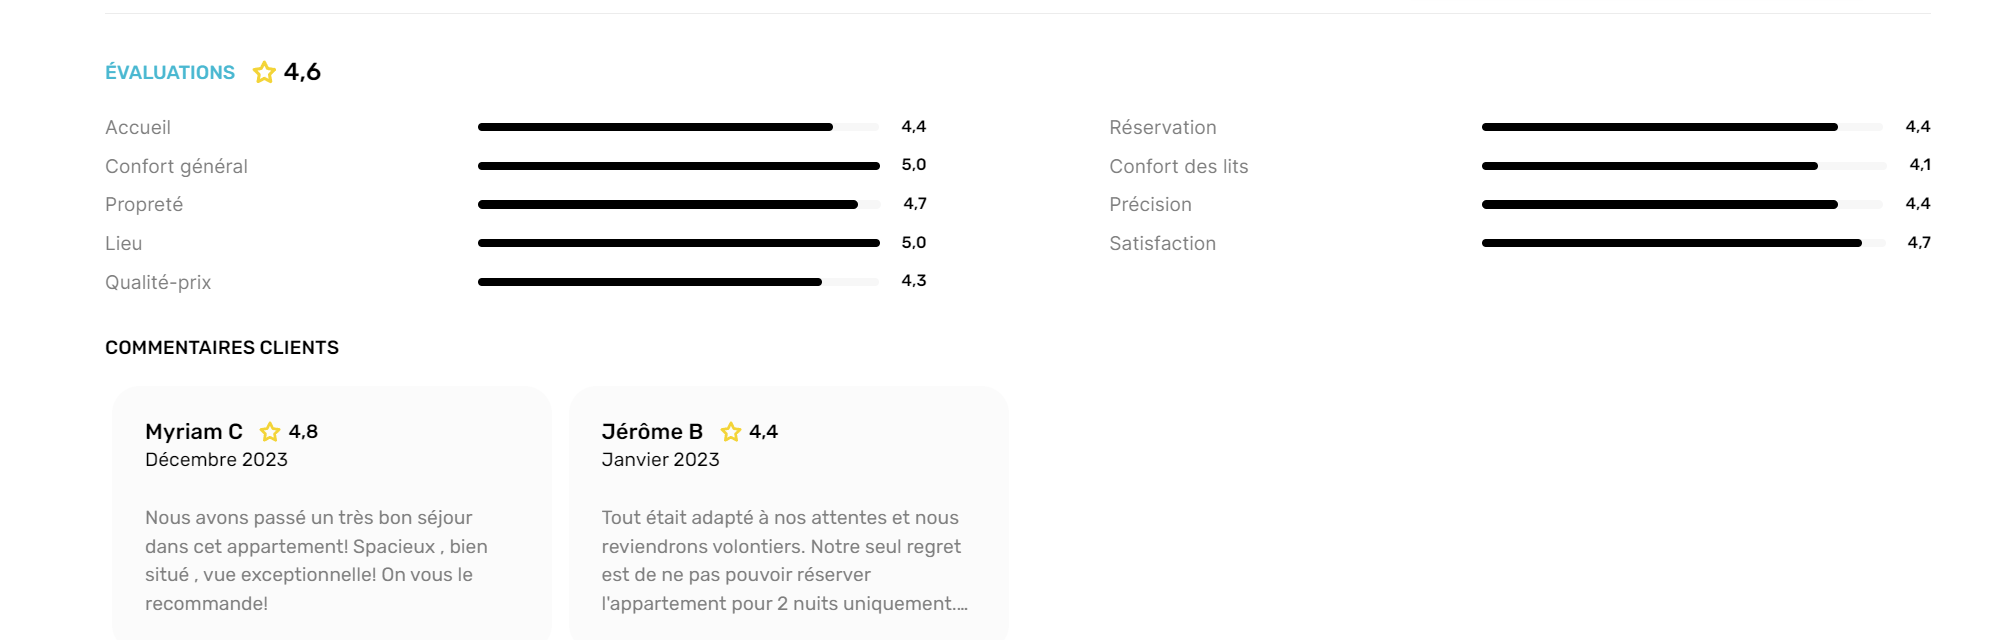2015x640 pixels.
Task: Click the Satisfaction rating bar
Action: click(1682, 243)
